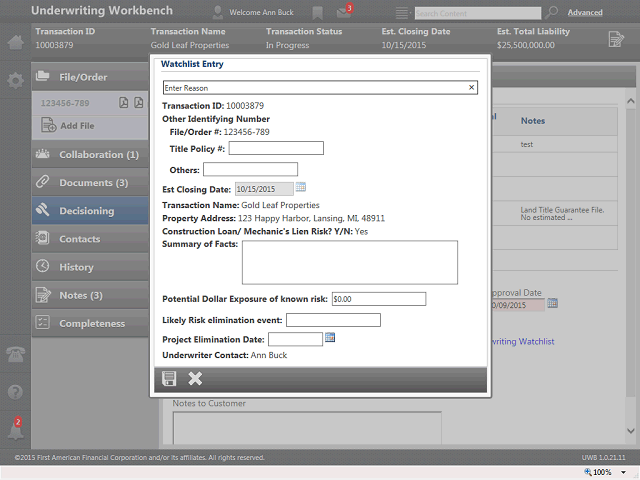Viewport: 640px width, 480px height.
Task: Click the 'Land Title Guarantee File' note
Action: click(562, 213)
